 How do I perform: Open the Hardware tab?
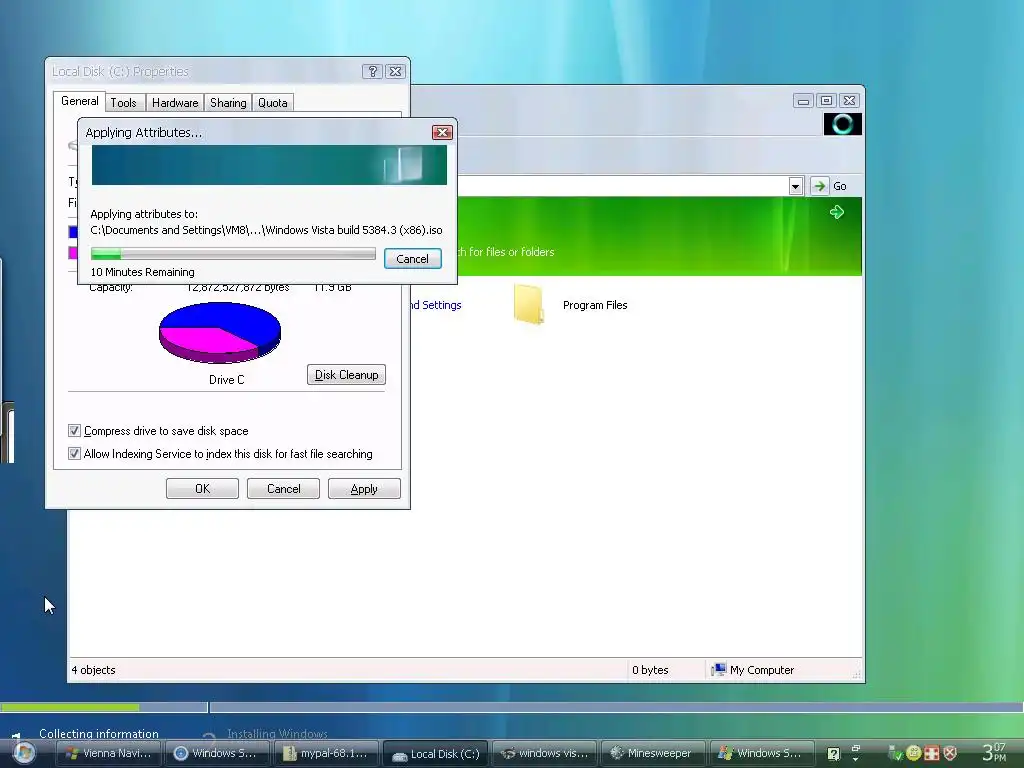[x=175, y=103]
